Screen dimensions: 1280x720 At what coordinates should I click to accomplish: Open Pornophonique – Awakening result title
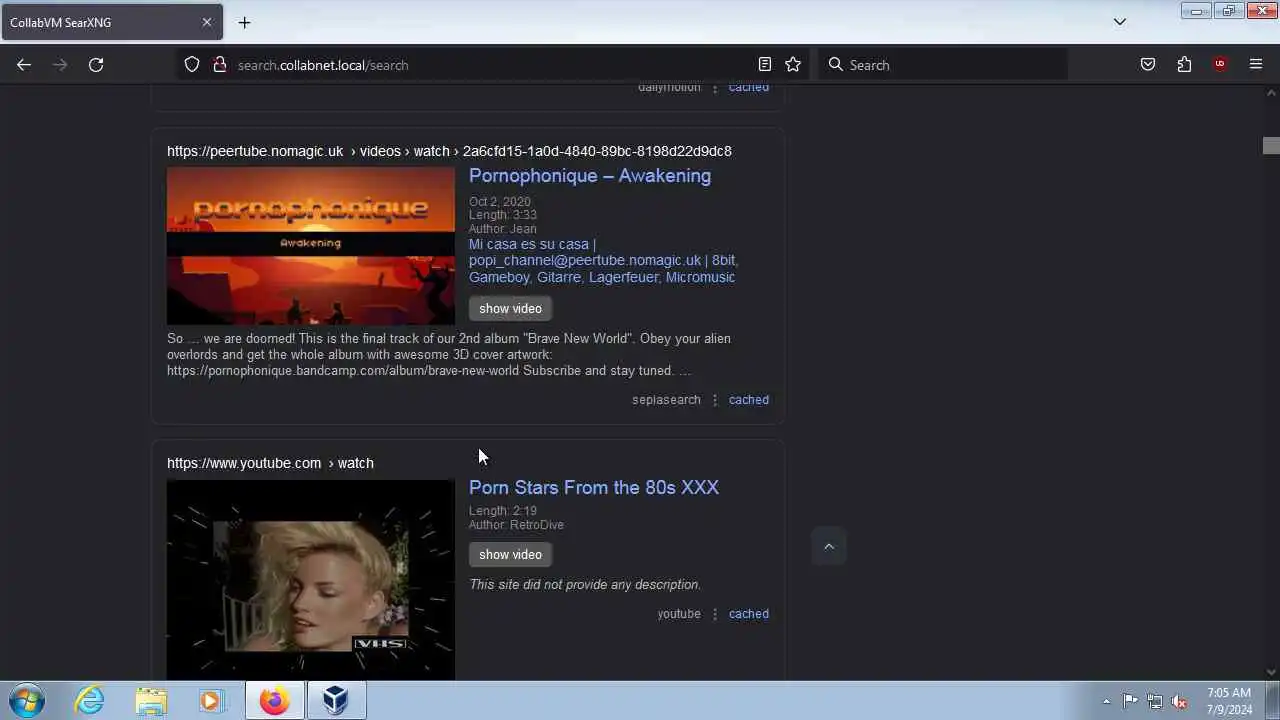click(x=590, y=176)
